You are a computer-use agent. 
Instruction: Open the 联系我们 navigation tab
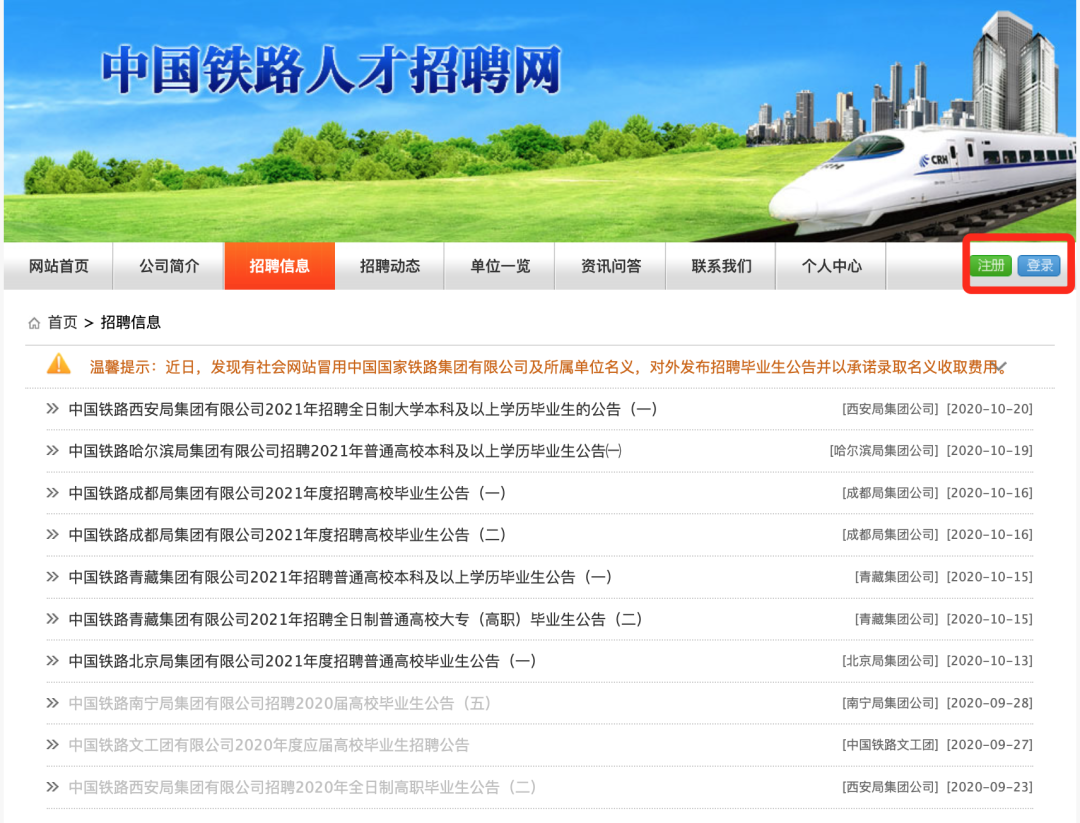point(721,266)
